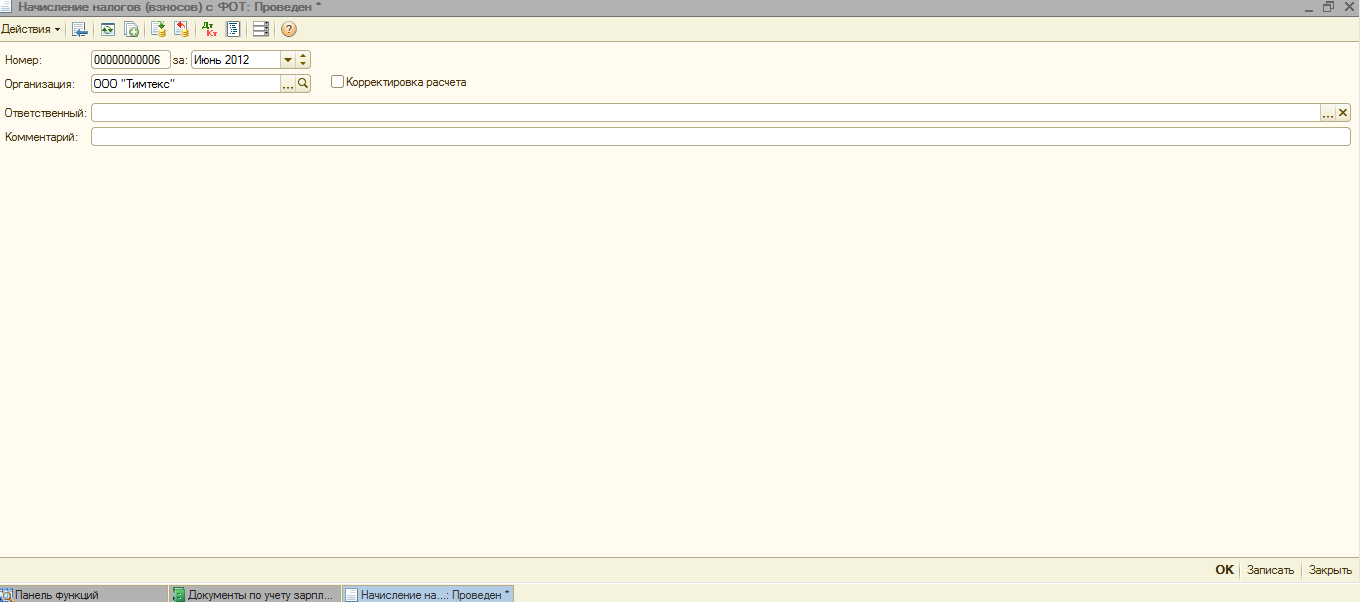Open the Организация selection ellipsis button
This screenshot has height=602, width=1360.
coord(288,84)
